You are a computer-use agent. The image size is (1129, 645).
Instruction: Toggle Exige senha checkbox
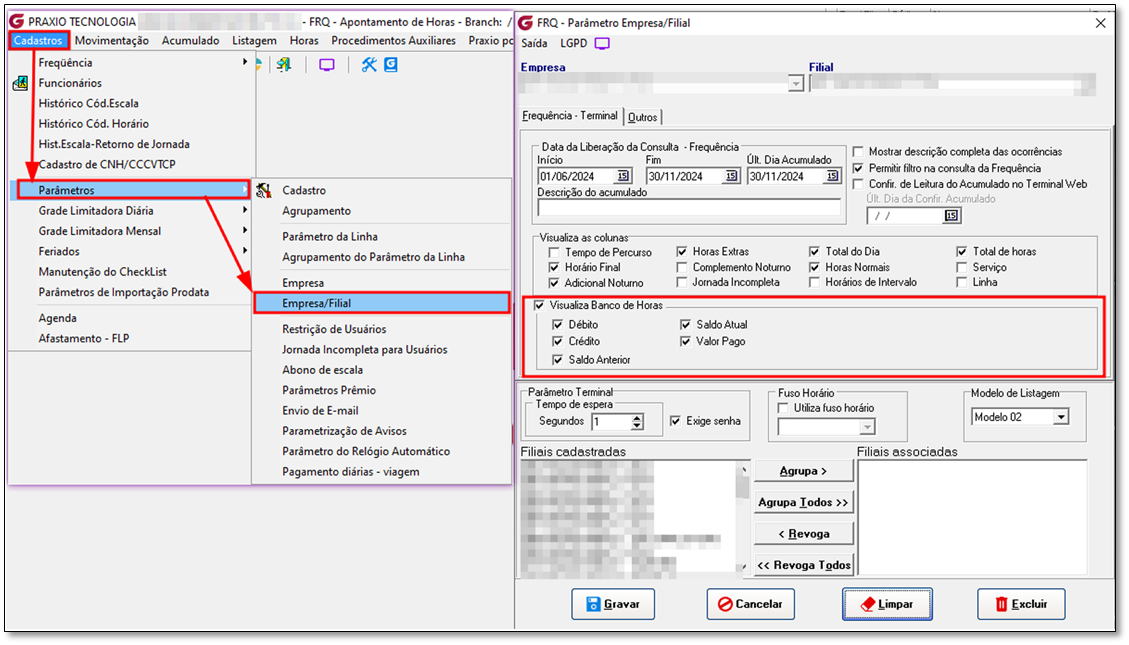pyautogui.click(x=675, y=421)
